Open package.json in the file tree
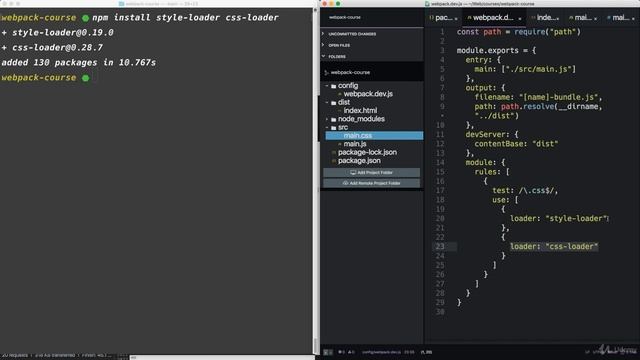Screen dimensions: 640x360 359,160
